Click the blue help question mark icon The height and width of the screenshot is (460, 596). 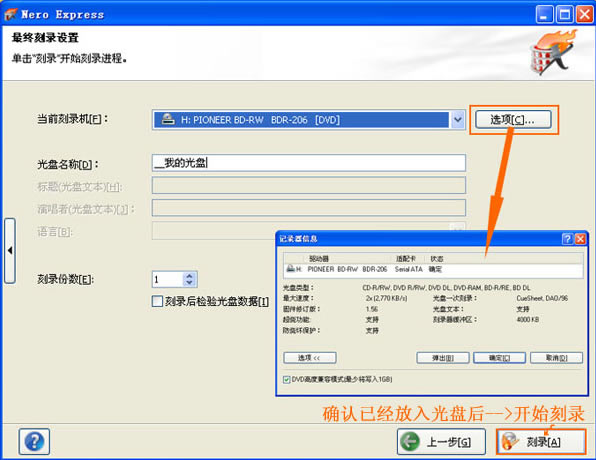coord(34,441)
